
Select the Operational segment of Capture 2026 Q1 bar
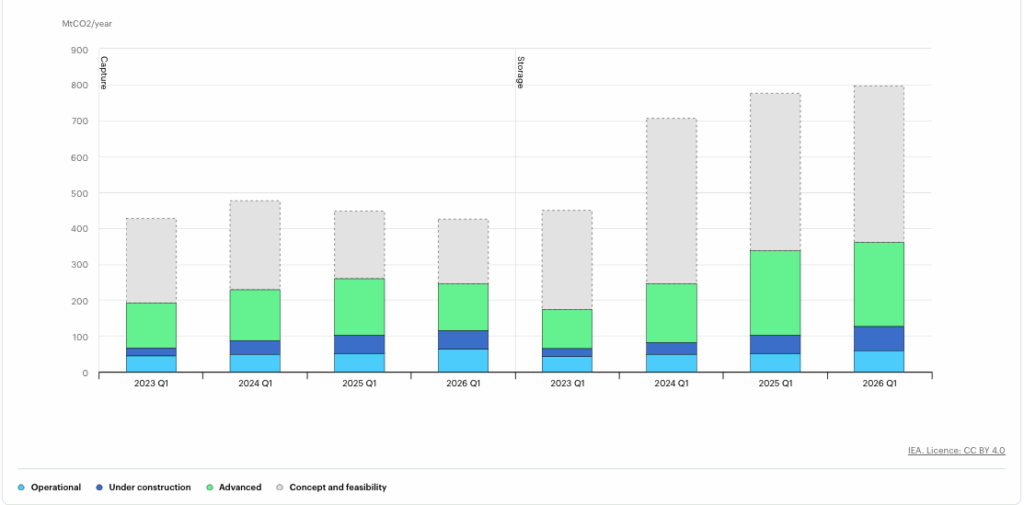point(463,360)
